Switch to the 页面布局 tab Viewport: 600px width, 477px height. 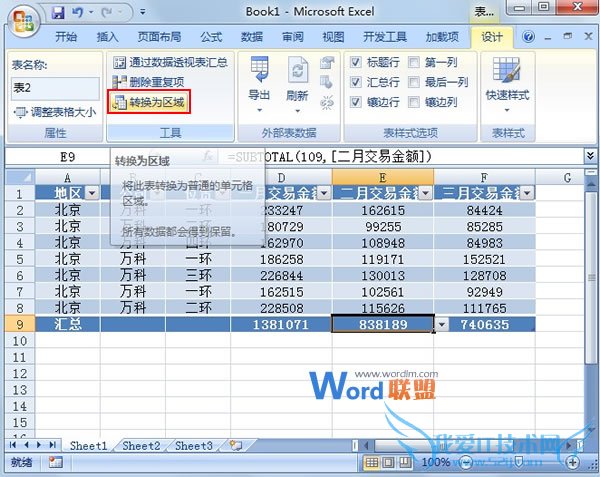[159, 37]
